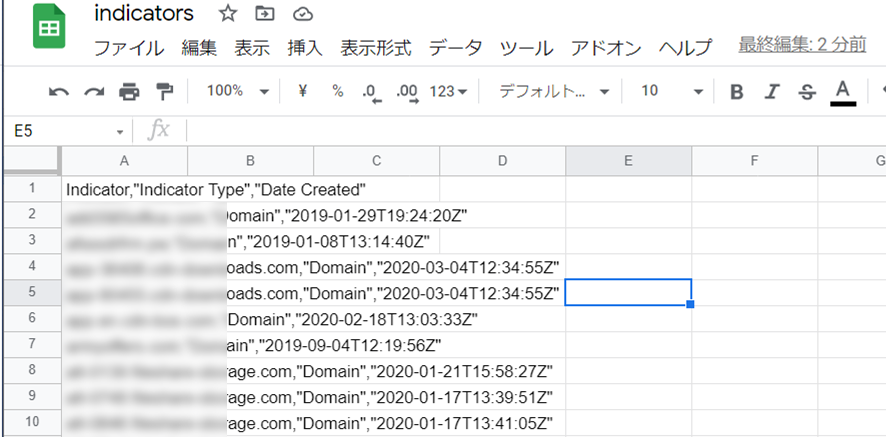Select row 2 header
This screenshot has height=437, width=886.
[32, 214]
